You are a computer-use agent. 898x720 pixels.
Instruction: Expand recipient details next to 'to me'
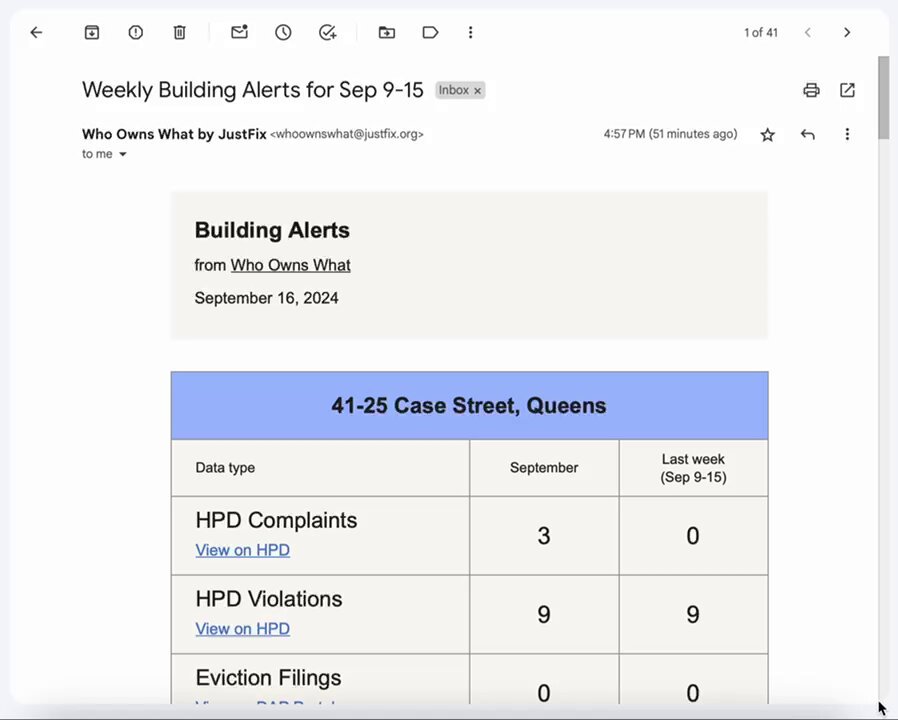(123, 154)
